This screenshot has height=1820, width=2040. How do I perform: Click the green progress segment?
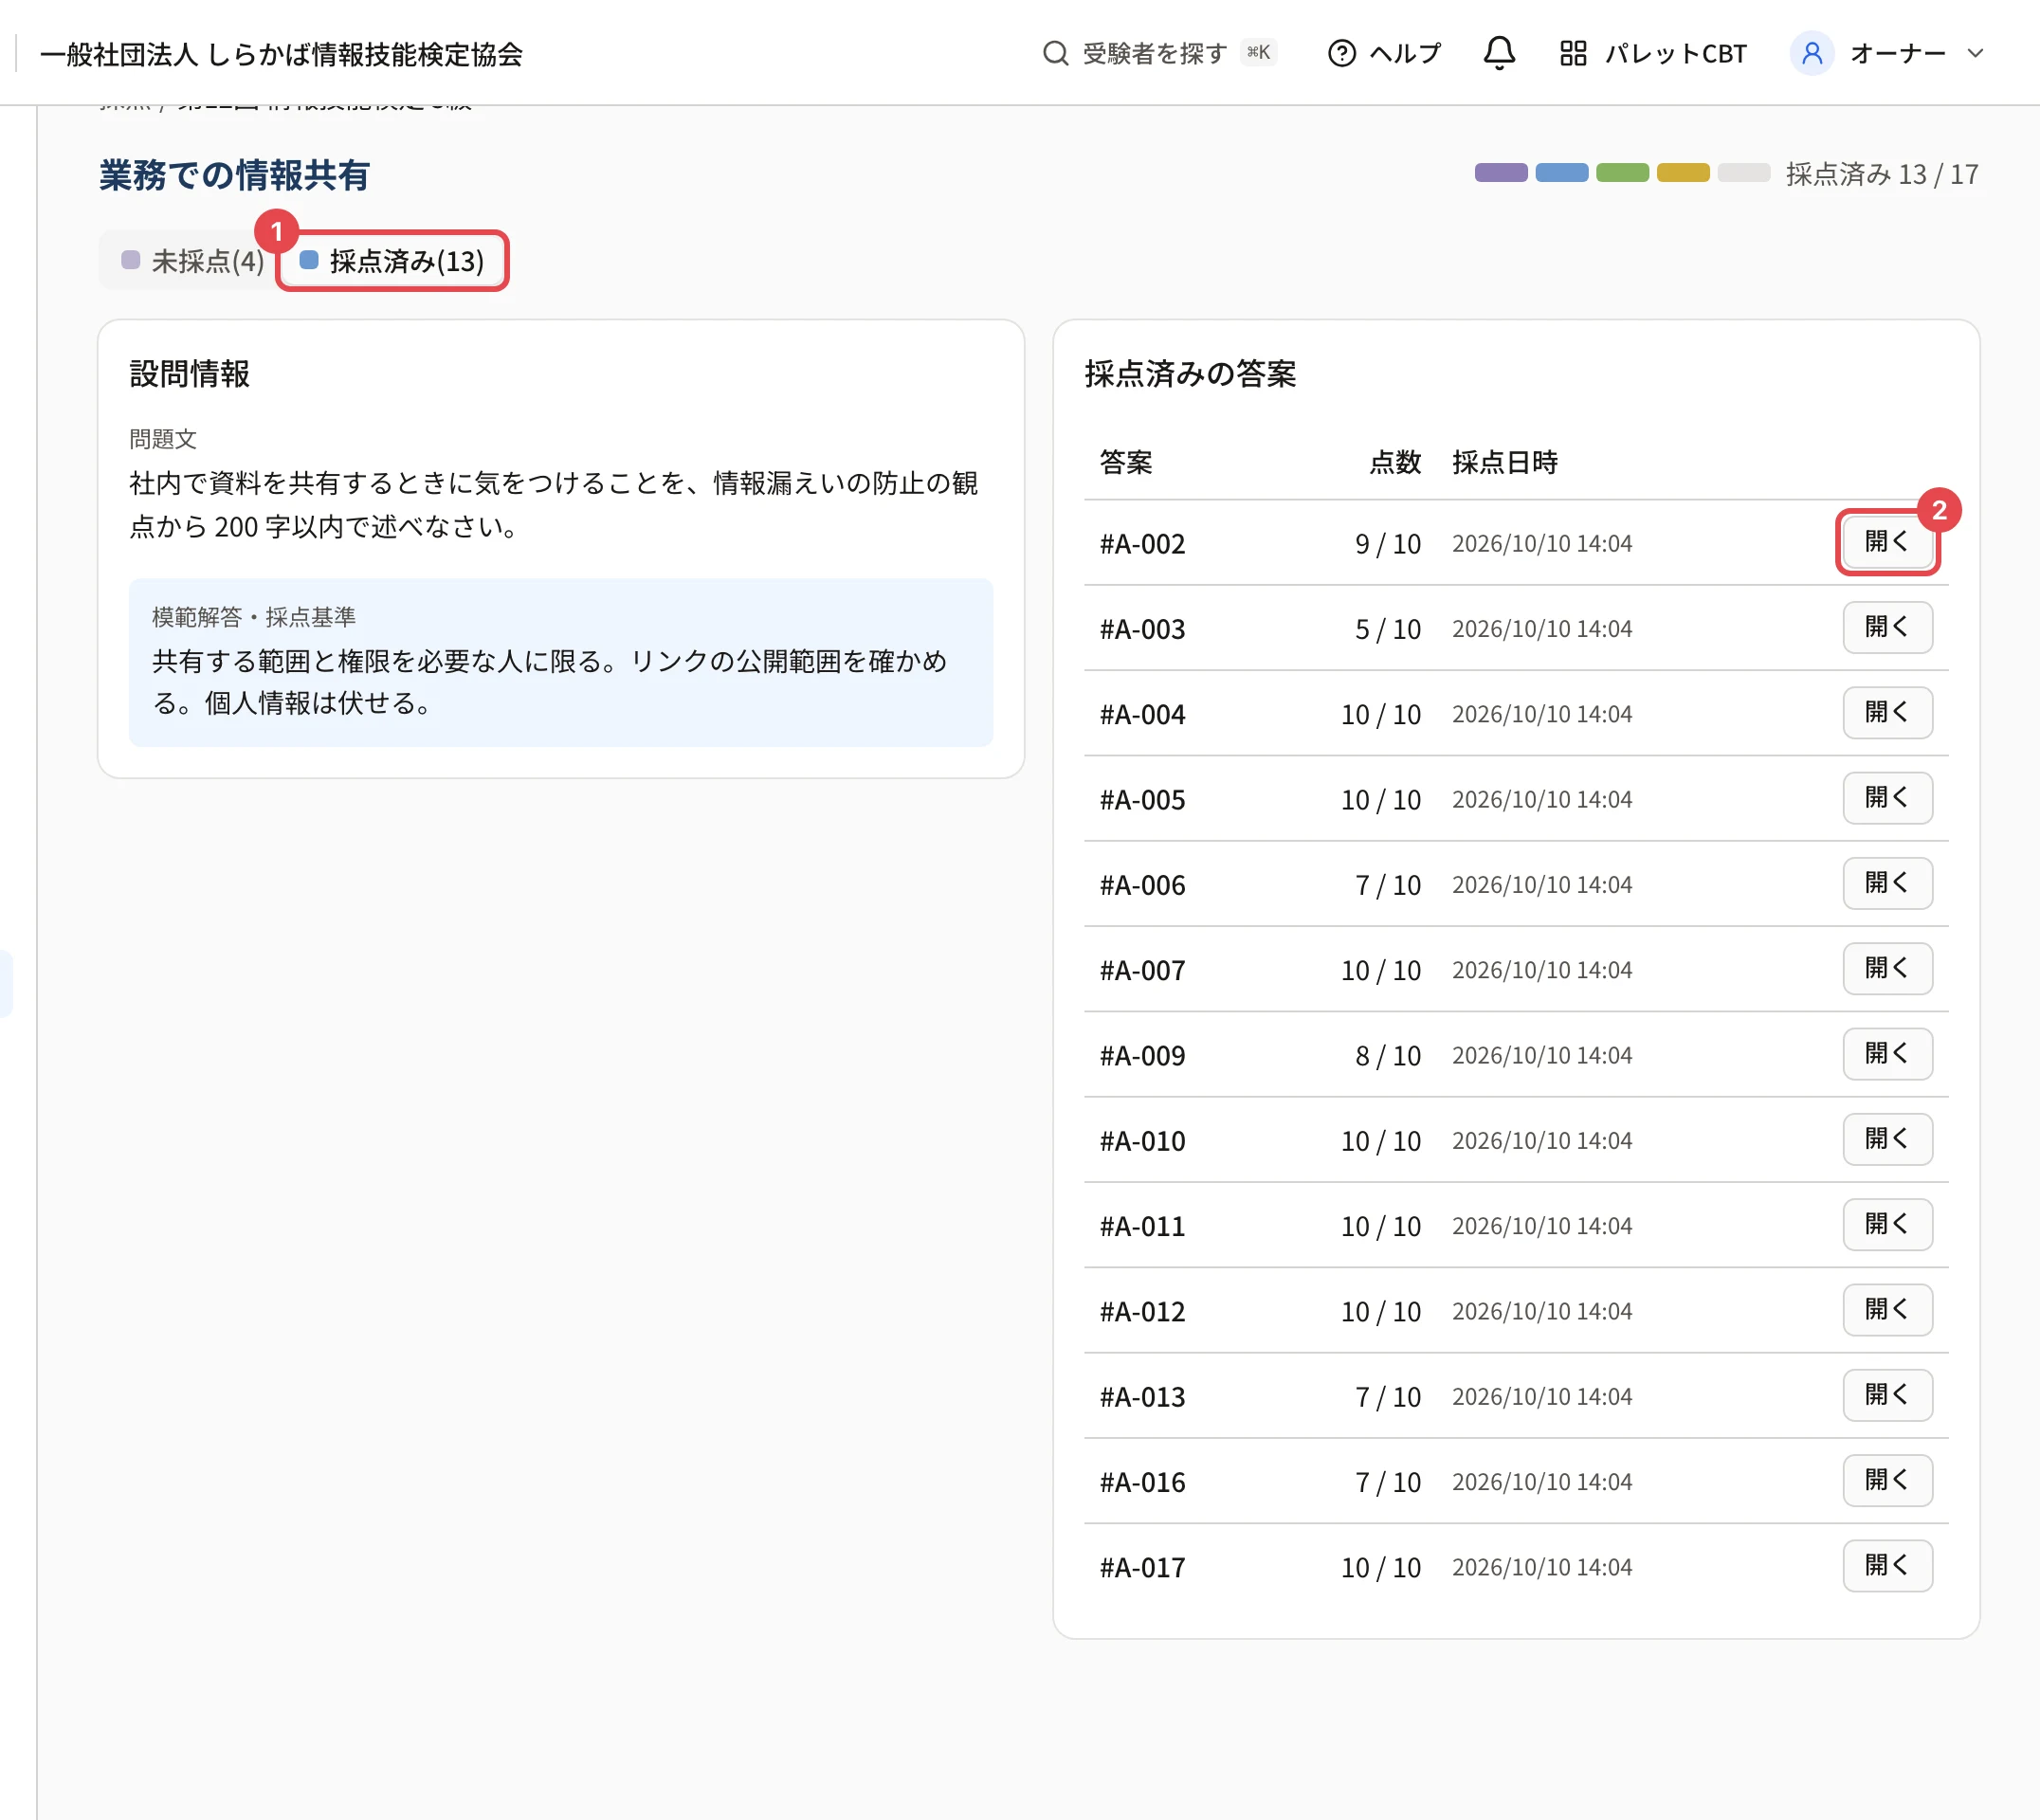pos(1622,173)
